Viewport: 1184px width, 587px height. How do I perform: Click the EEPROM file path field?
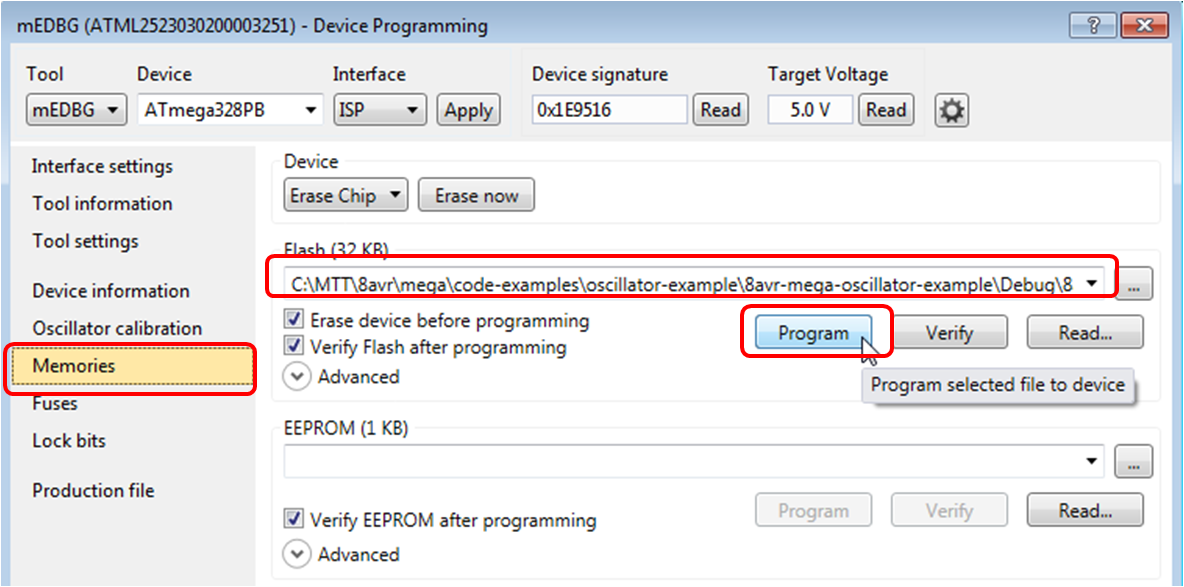tap(680, 461)
